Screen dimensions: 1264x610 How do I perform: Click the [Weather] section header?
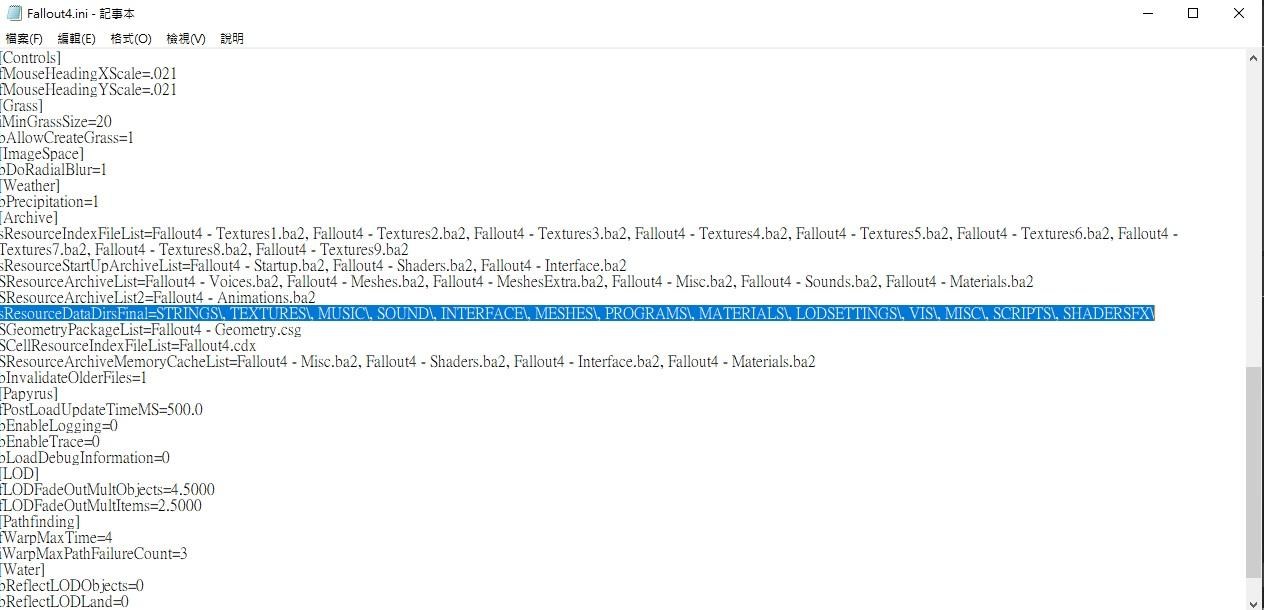30,186
